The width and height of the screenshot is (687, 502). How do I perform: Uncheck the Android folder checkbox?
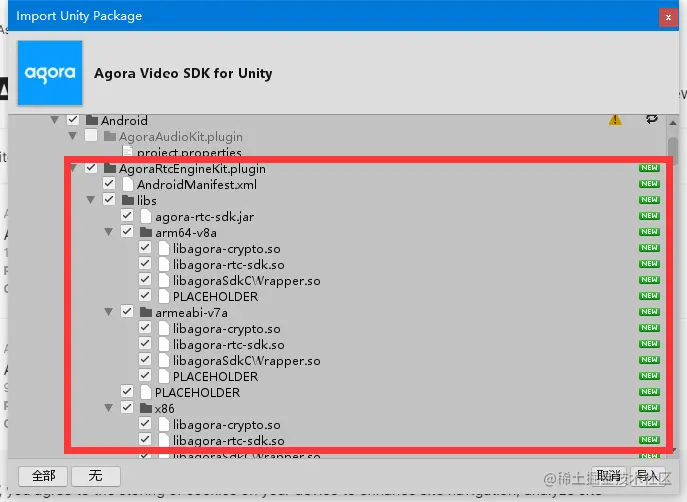pos(73,119)
